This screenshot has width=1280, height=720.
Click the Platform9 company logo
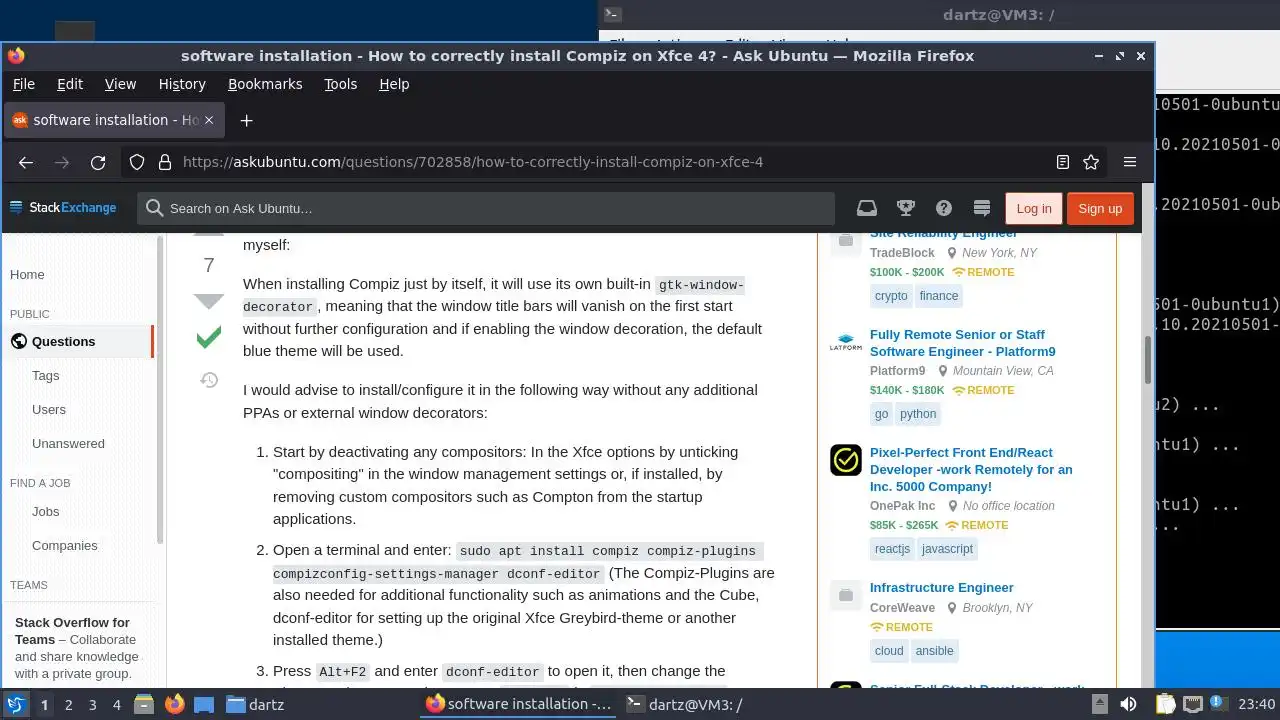coord(846,343)
